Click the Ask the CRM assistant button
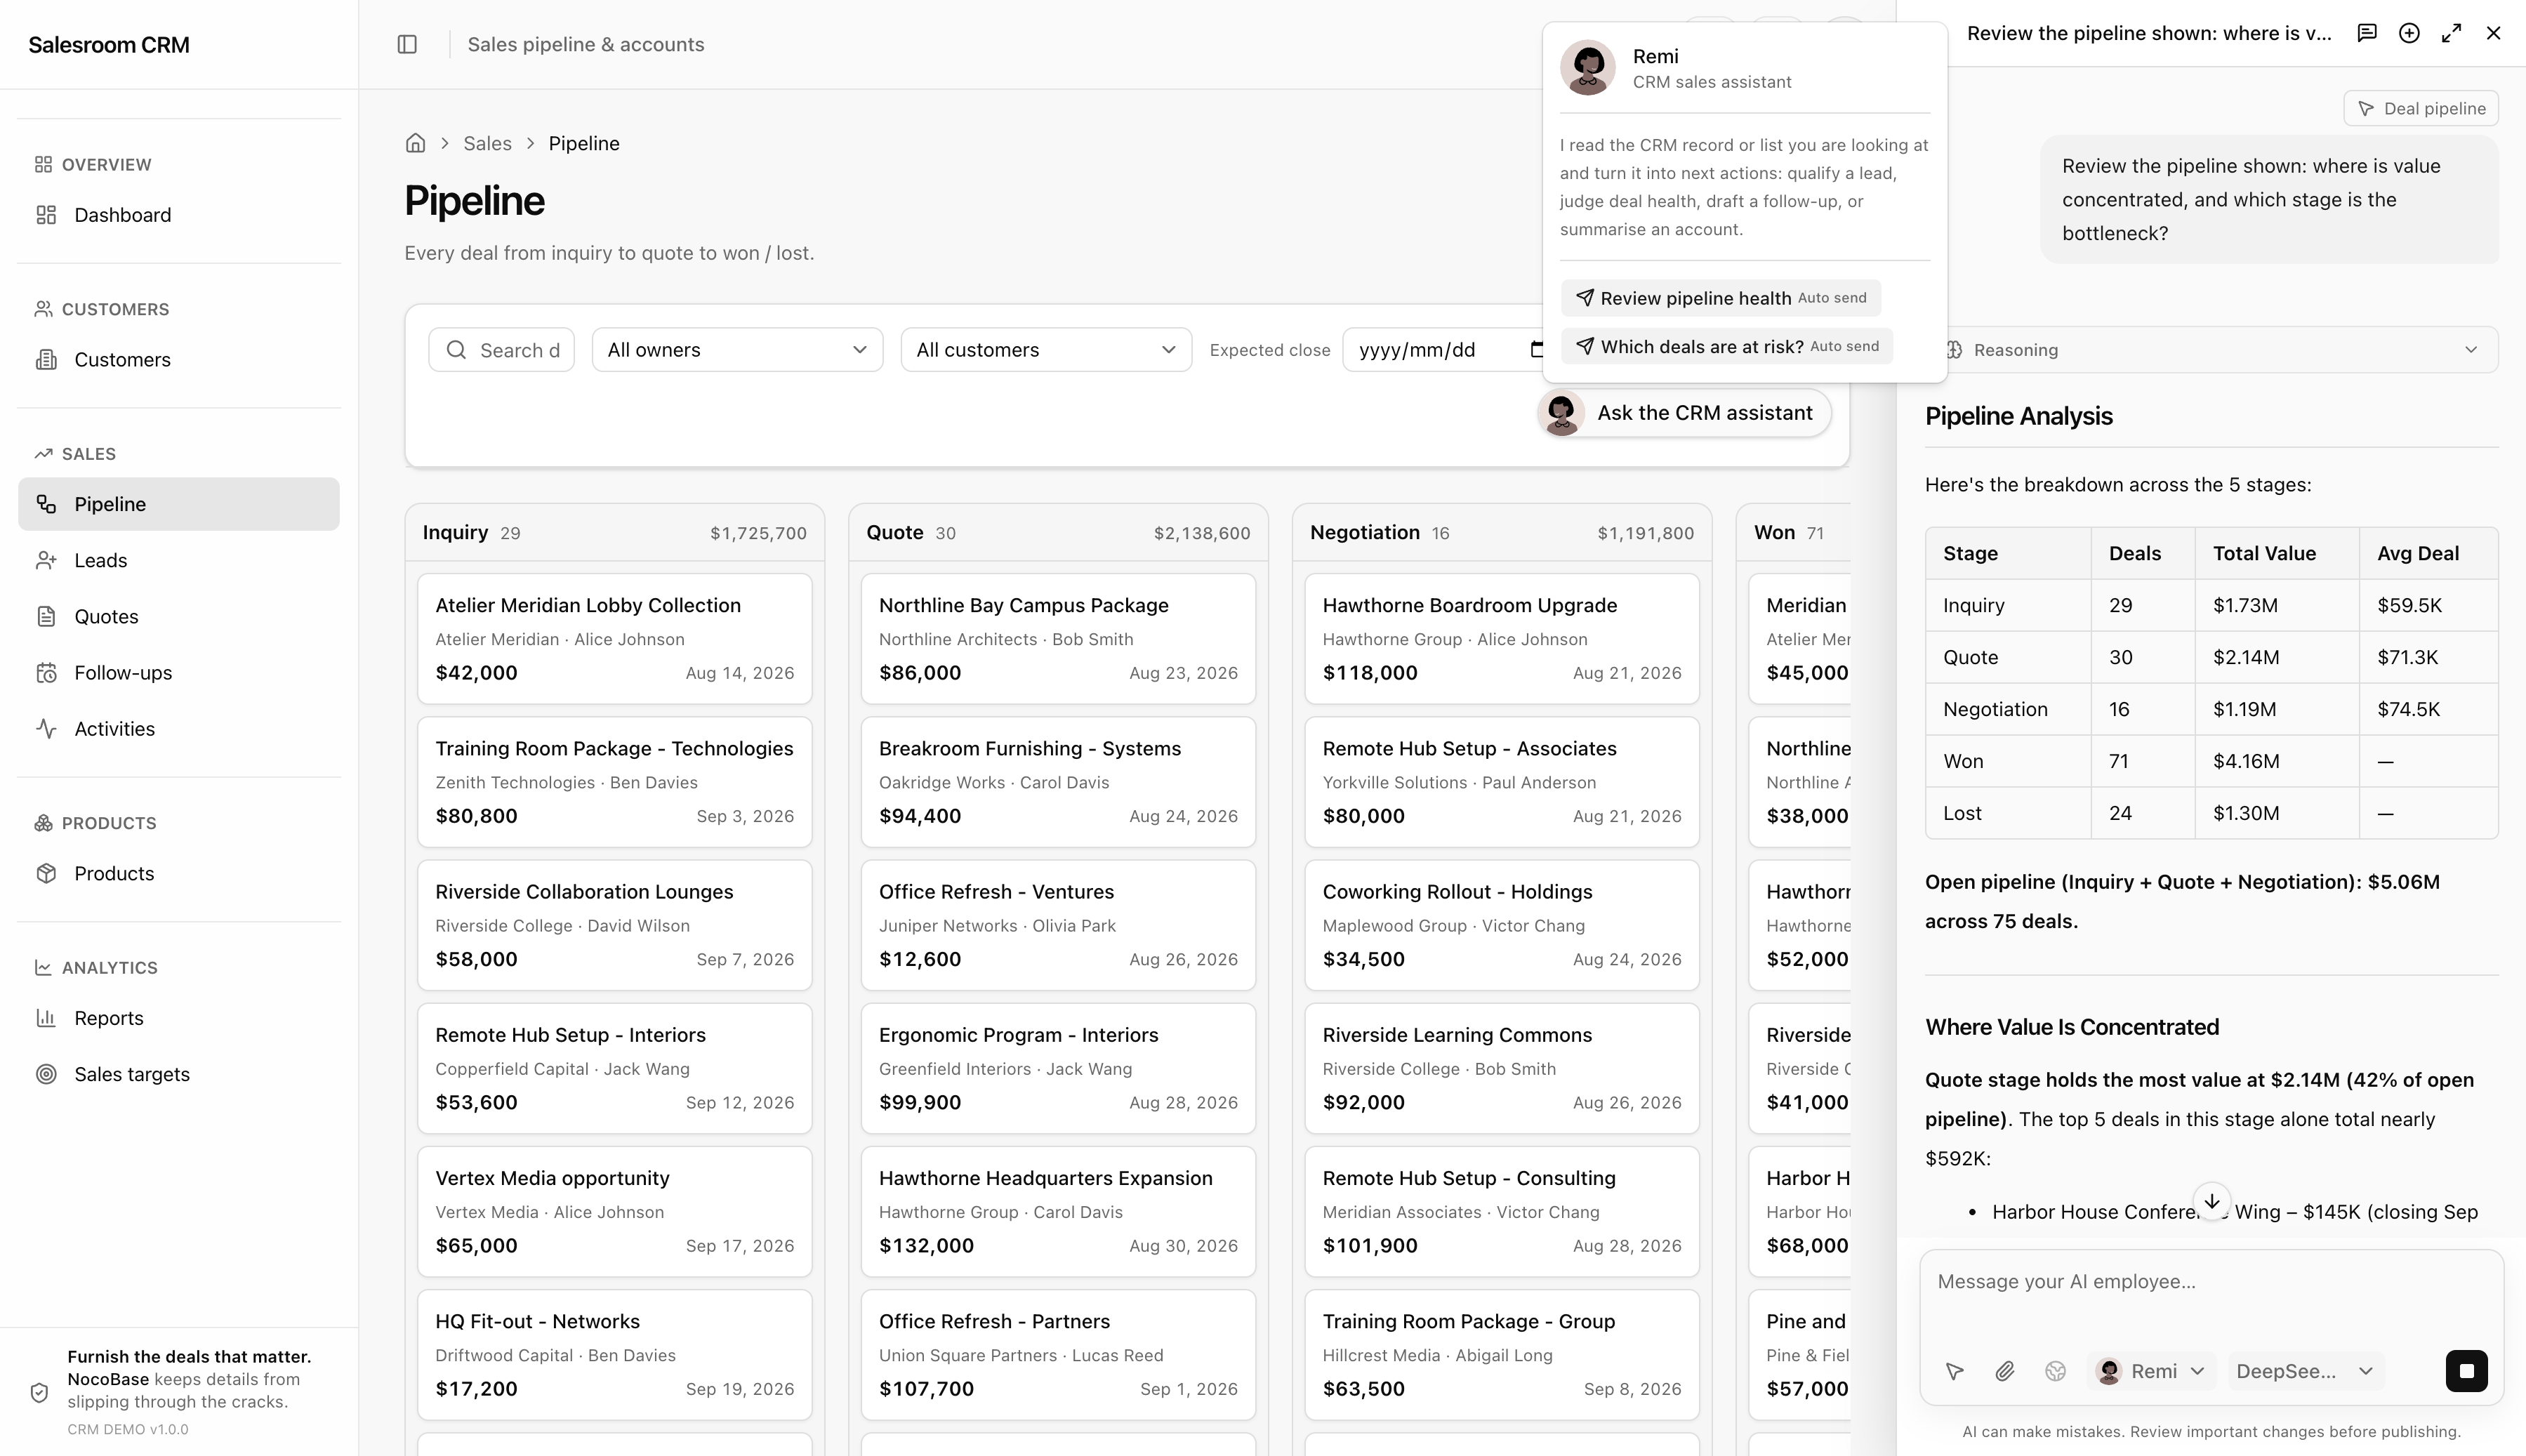This screenshot has width=2526, height=1456. tap(1684, 413)
